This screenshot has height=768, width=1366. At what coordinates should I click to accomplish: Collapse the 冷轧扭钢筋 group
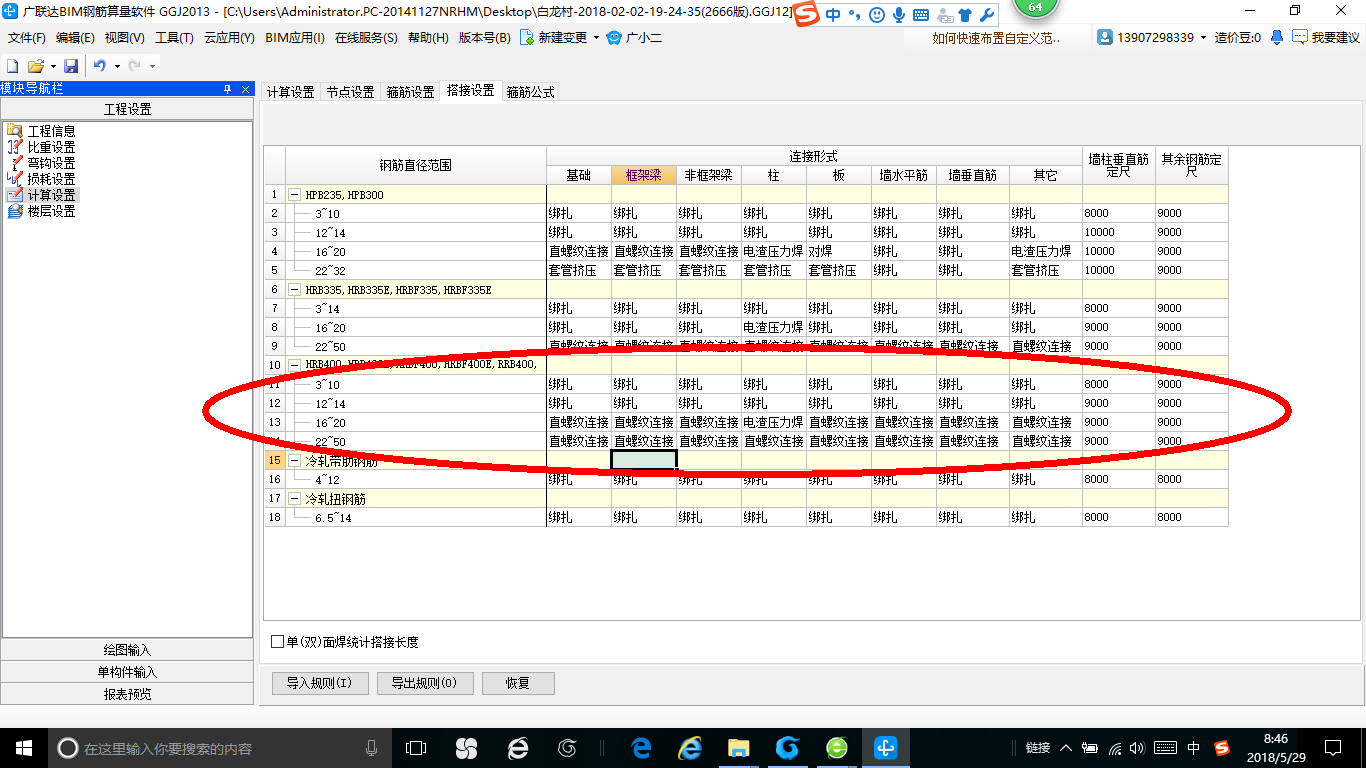coord(294,498)
